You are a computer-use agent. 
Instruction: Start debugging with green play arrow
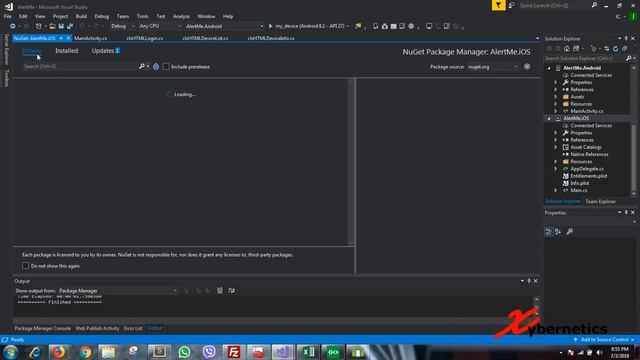(270, 26)
